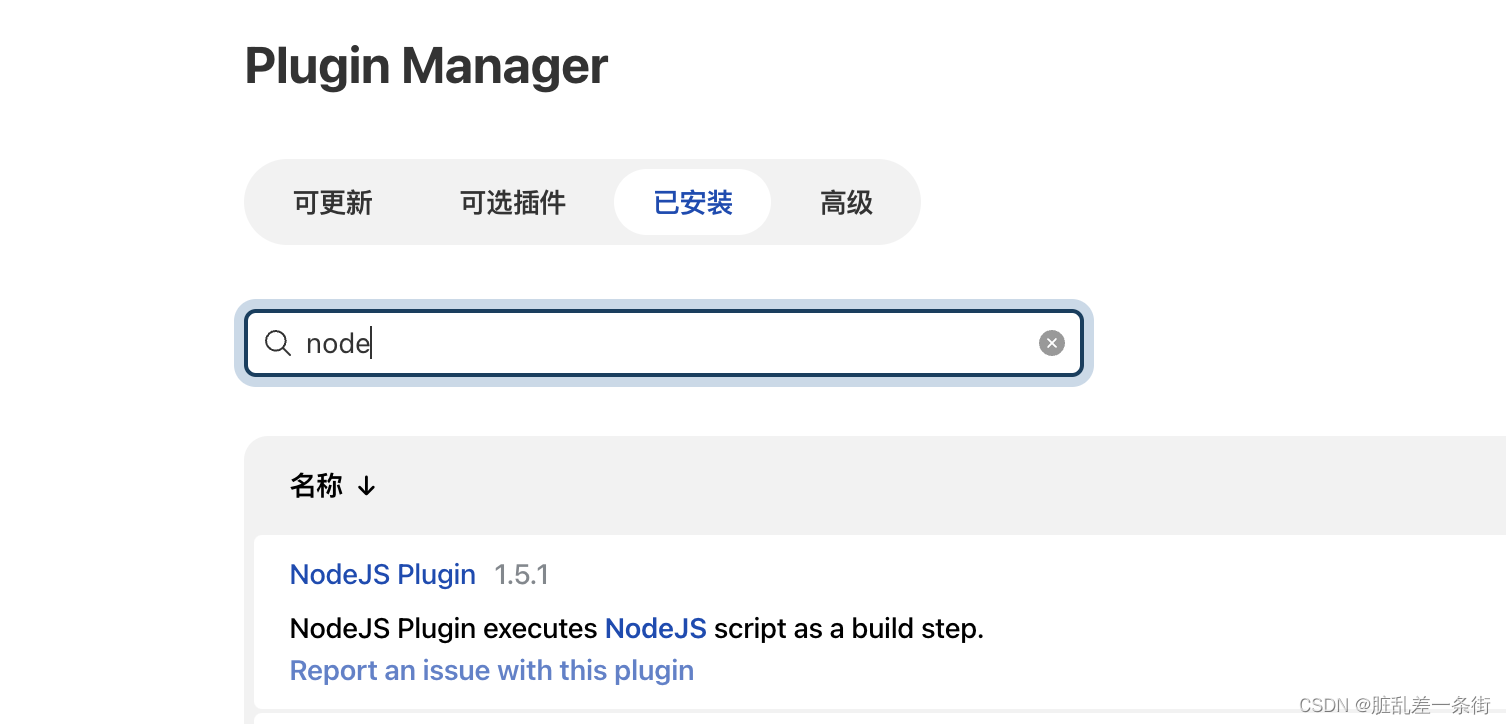Select the 已安装 tab
Image resolution: width=1506 pixels, height=724 pixels.
click(693, 203)
